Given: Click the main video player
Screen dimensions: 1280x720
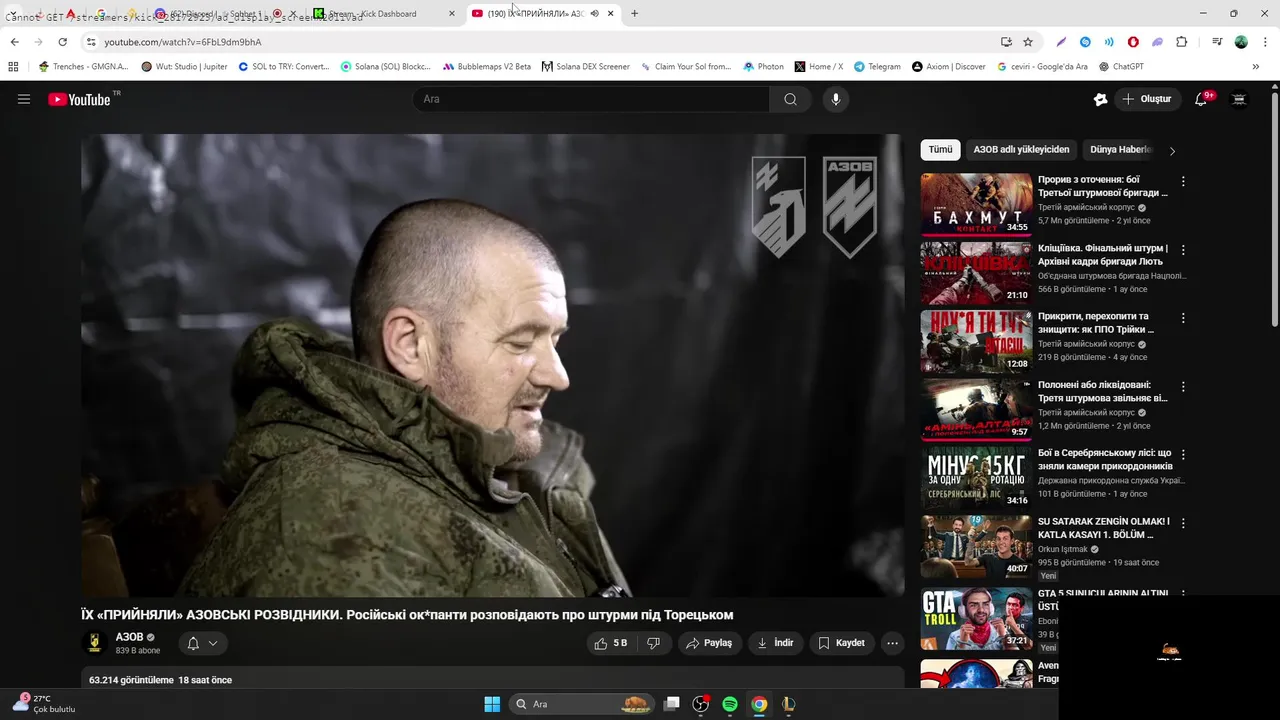Looking at the screenshot, I should (x=493, y=365).
